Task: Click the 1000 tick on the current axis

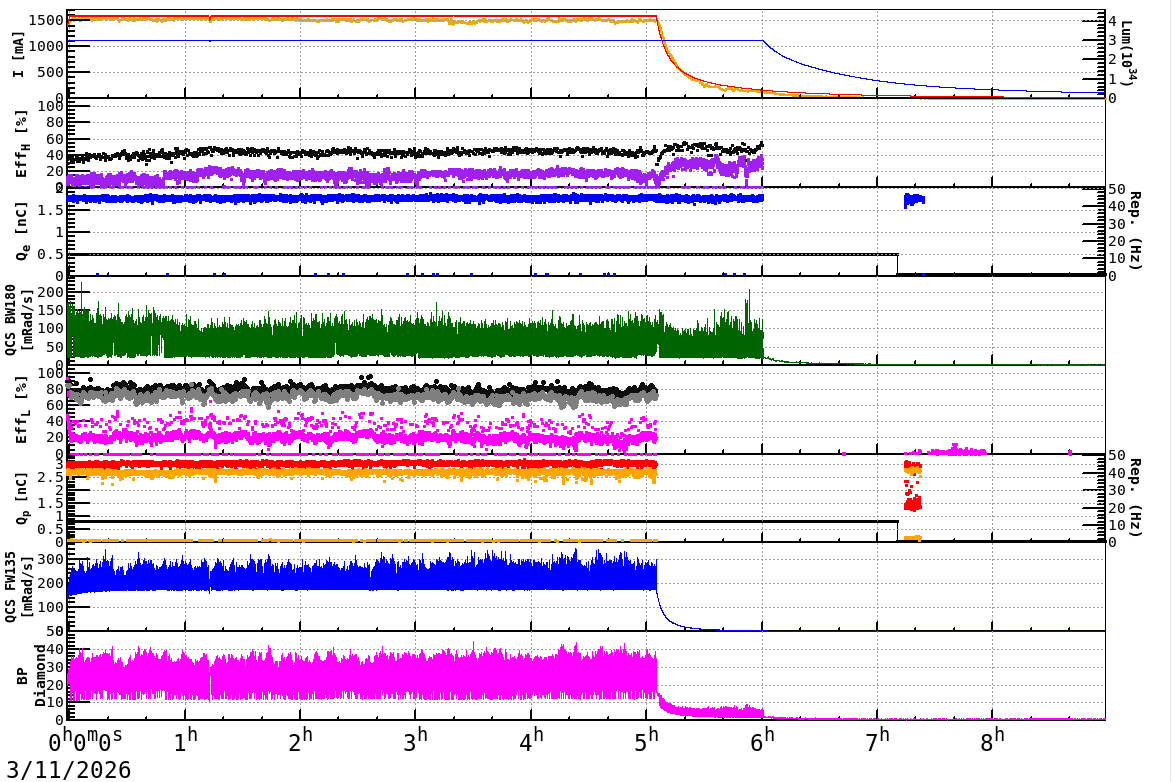Action: pyautogui.click(x=46, y=46)
